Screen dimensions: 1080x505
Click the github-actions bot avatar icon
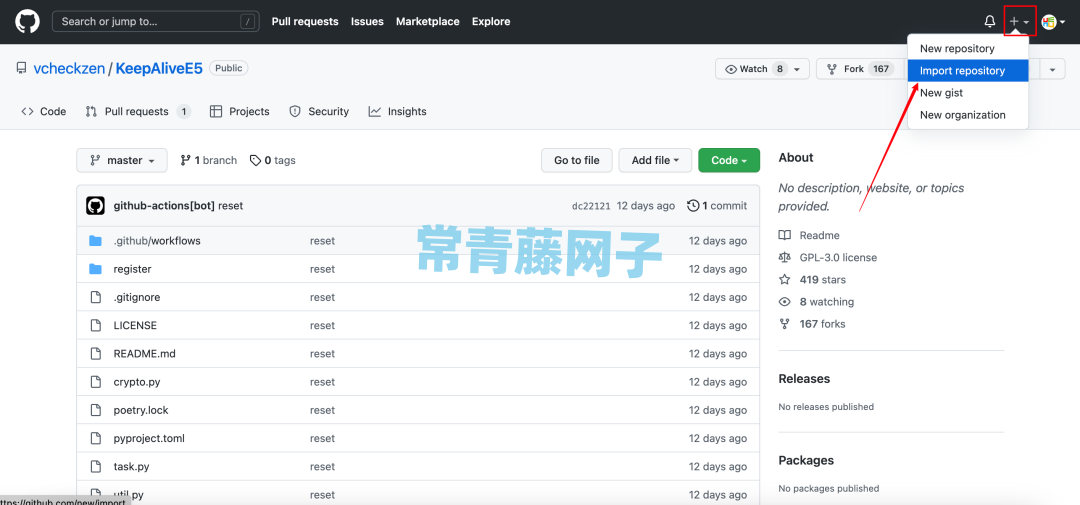pos(95,205)
